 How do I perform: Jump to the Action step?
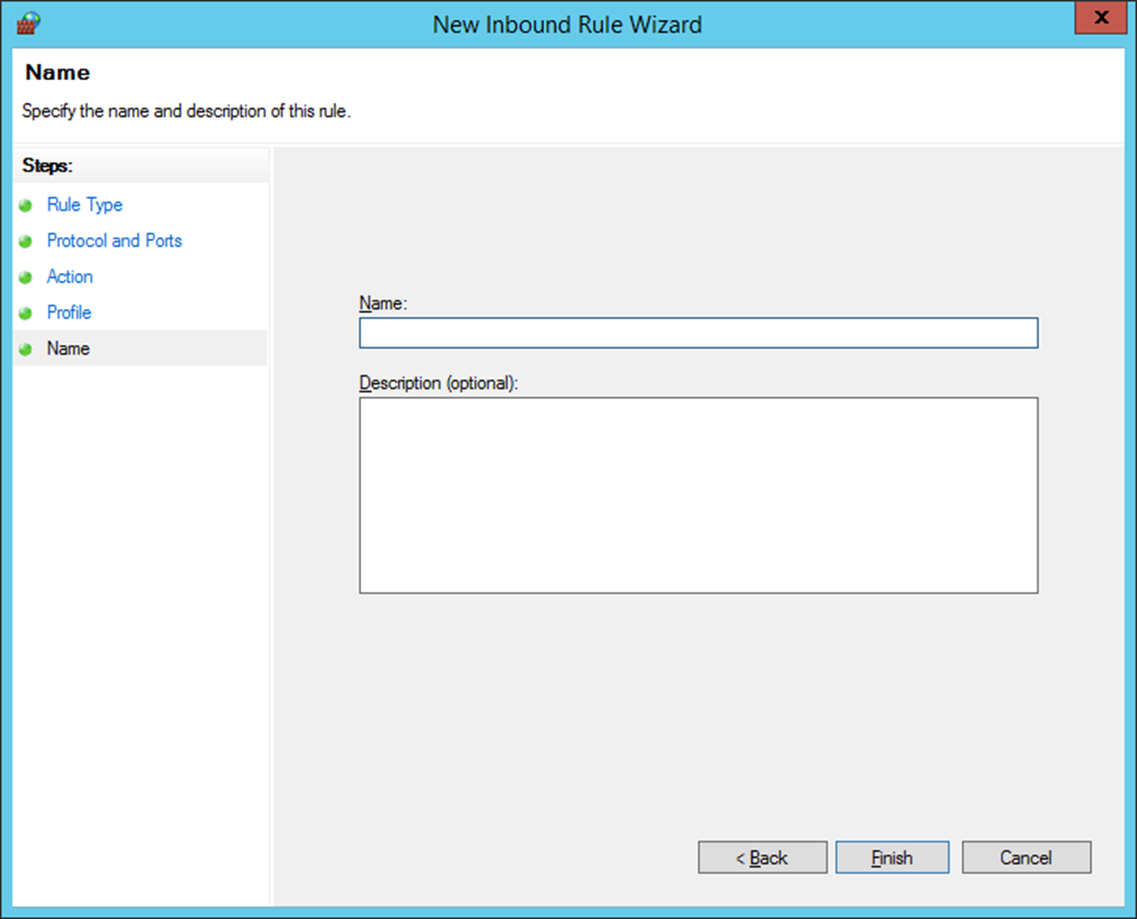pos(70,277)
